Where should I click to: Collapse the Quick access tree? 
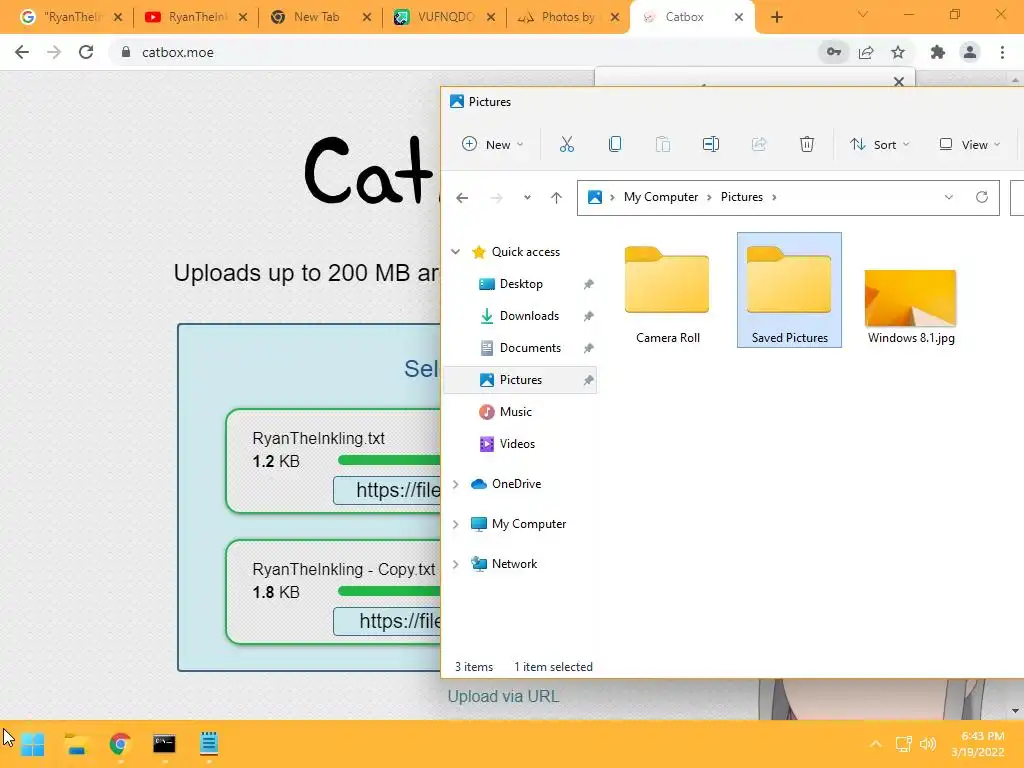point(455,252)
